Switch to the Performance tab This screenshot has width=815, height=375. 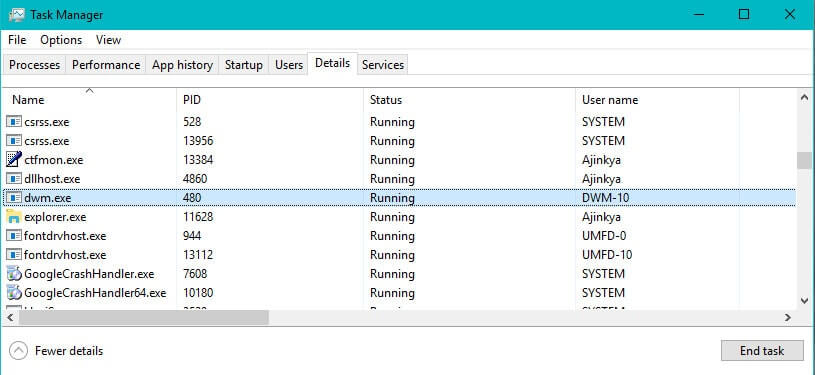click(106, 65)
